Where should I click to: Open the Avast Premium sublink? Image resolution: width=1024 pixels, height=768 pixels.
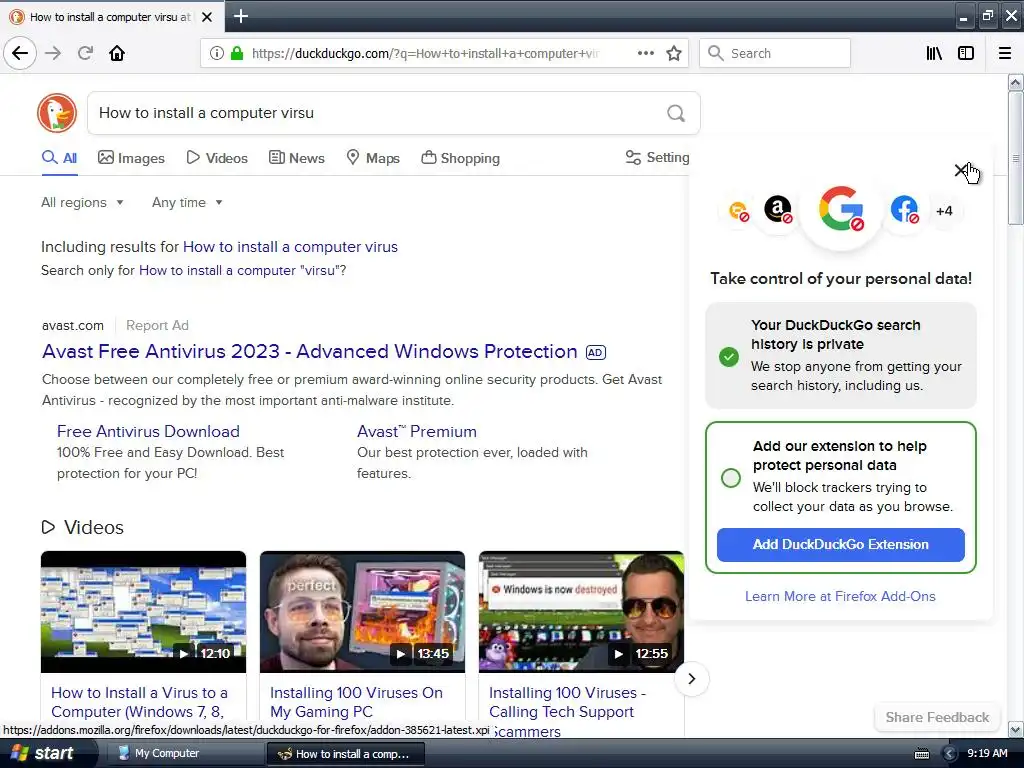click(417, 432)
